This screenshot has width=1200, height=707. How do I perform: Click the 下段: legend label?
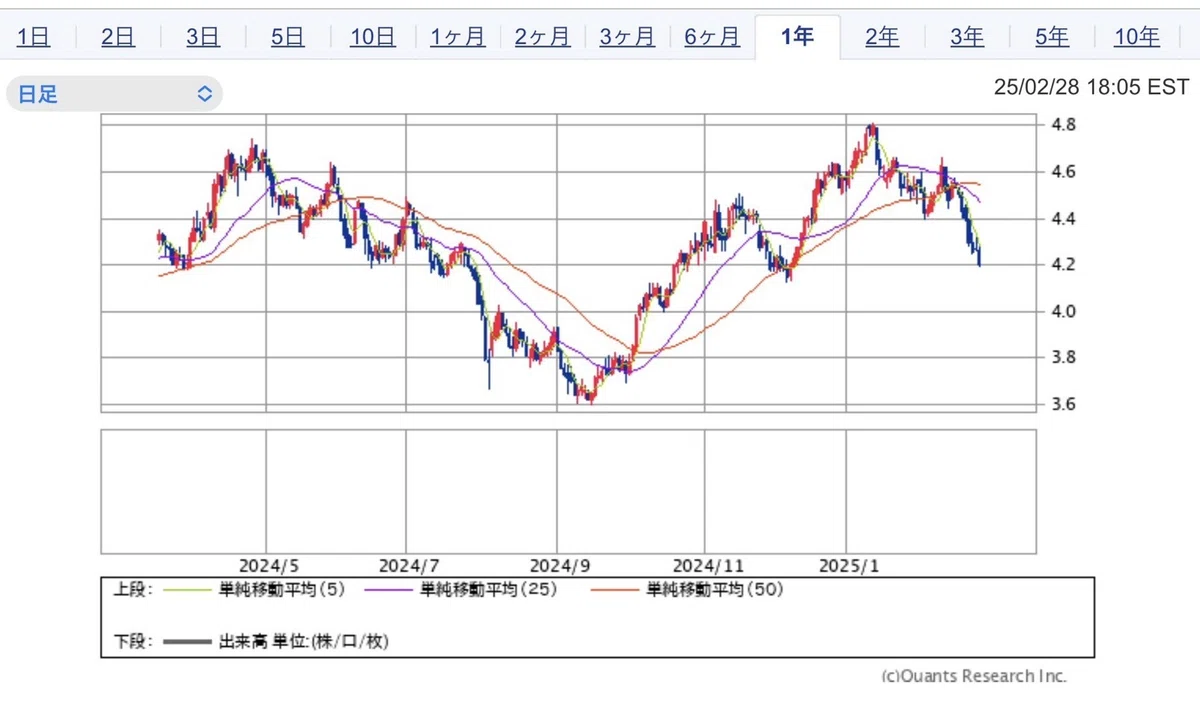coord(132,642)
